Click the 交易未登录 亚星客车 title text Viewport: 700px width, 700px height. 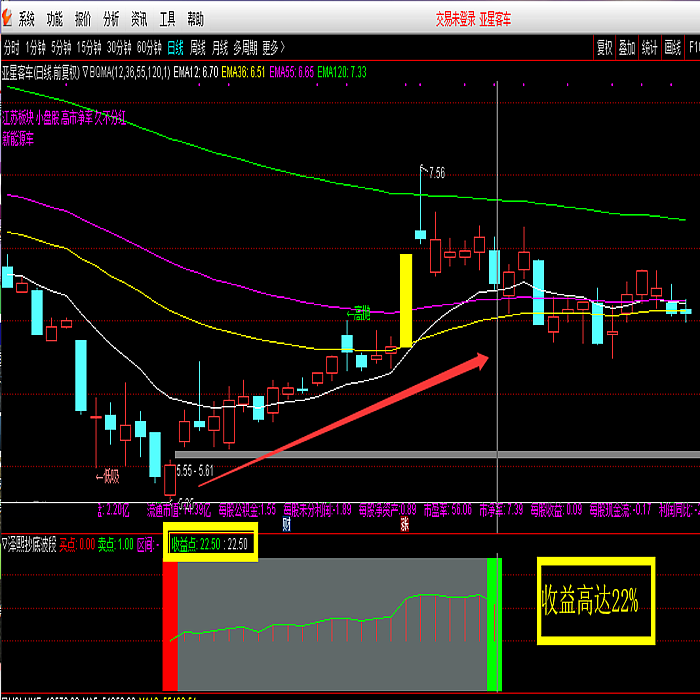pos(473,19)
